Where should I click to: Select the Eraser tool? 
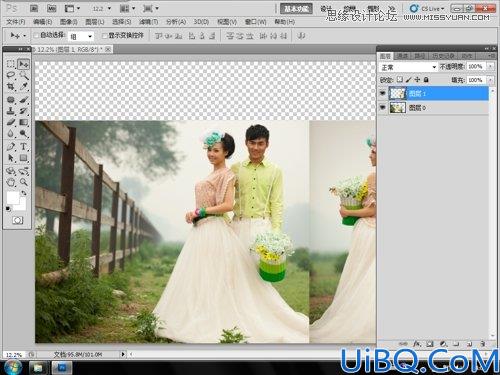tap(11, 122)
